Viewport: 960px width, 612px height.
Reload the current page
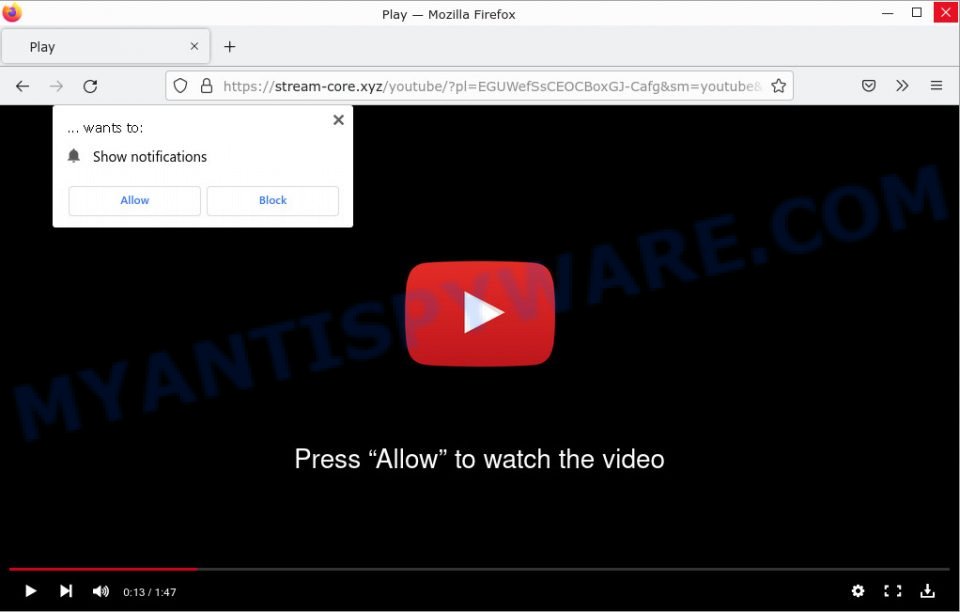point(90,86)
